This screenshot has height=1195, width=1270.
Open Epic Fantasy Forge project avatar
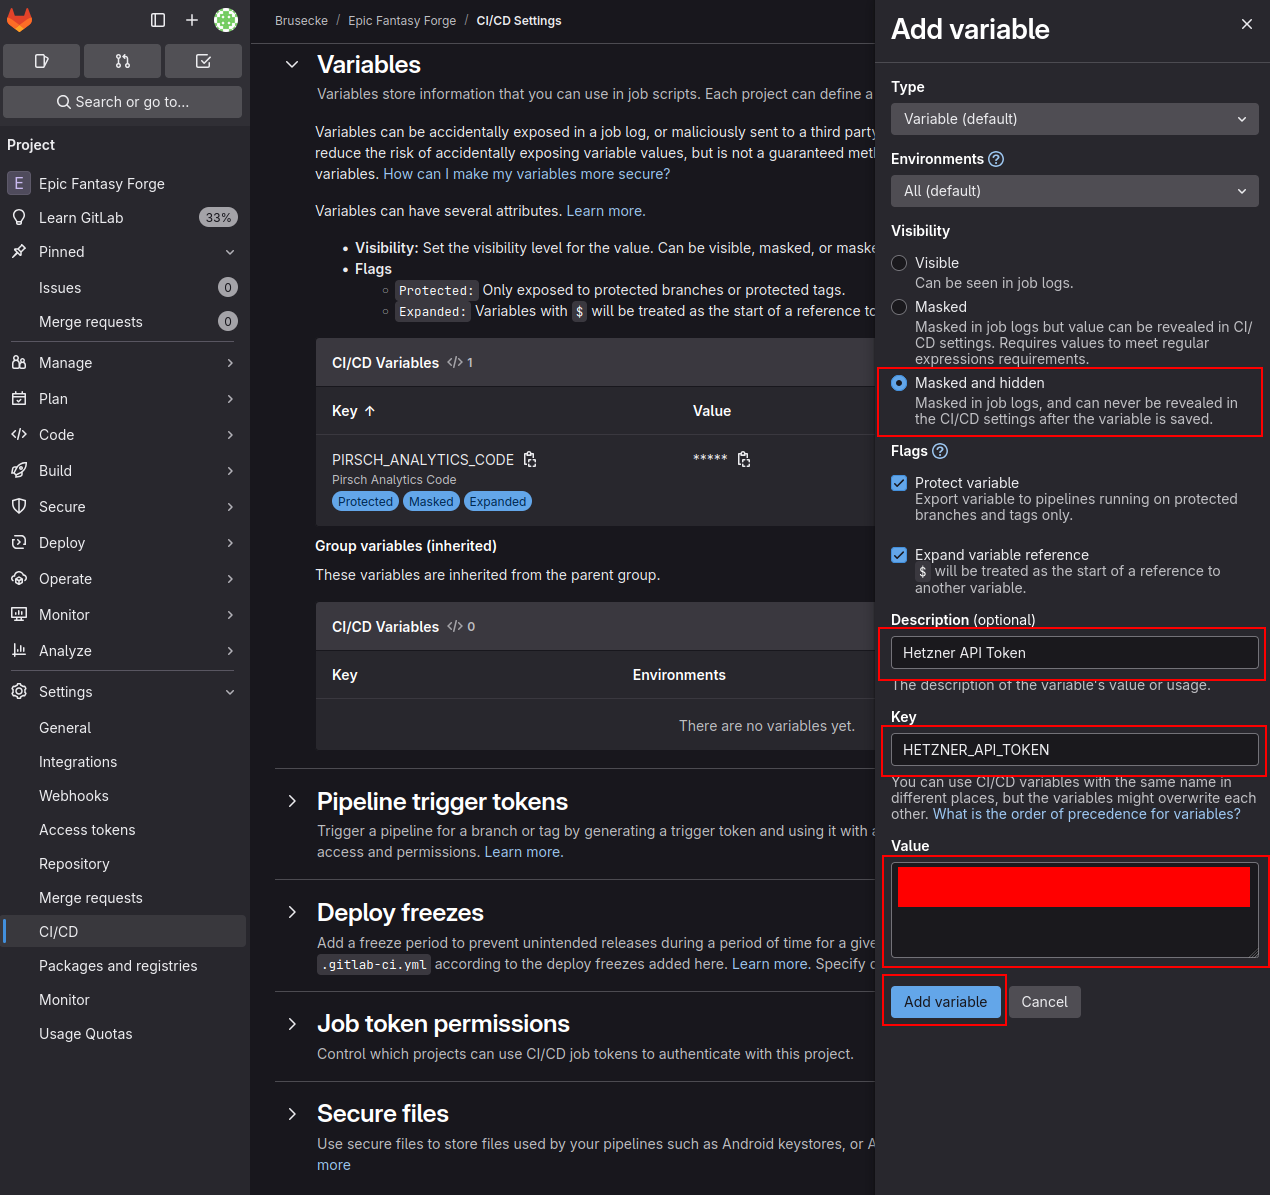[19, 184]
